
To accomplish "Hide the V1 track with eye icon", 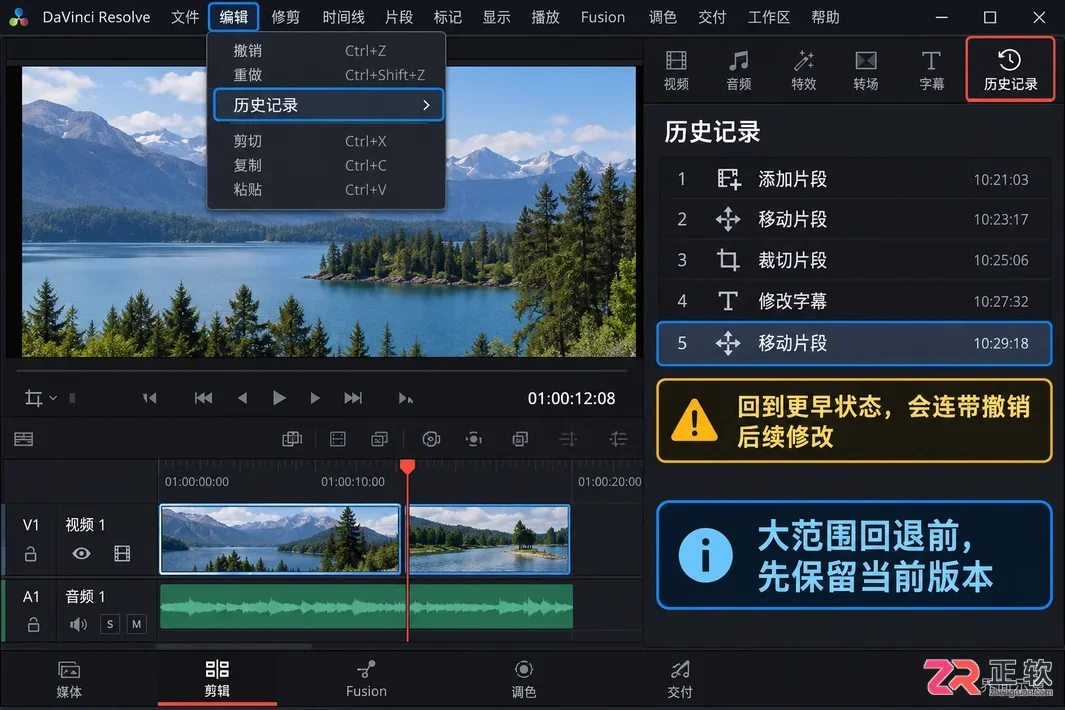I will click(82, 554).
